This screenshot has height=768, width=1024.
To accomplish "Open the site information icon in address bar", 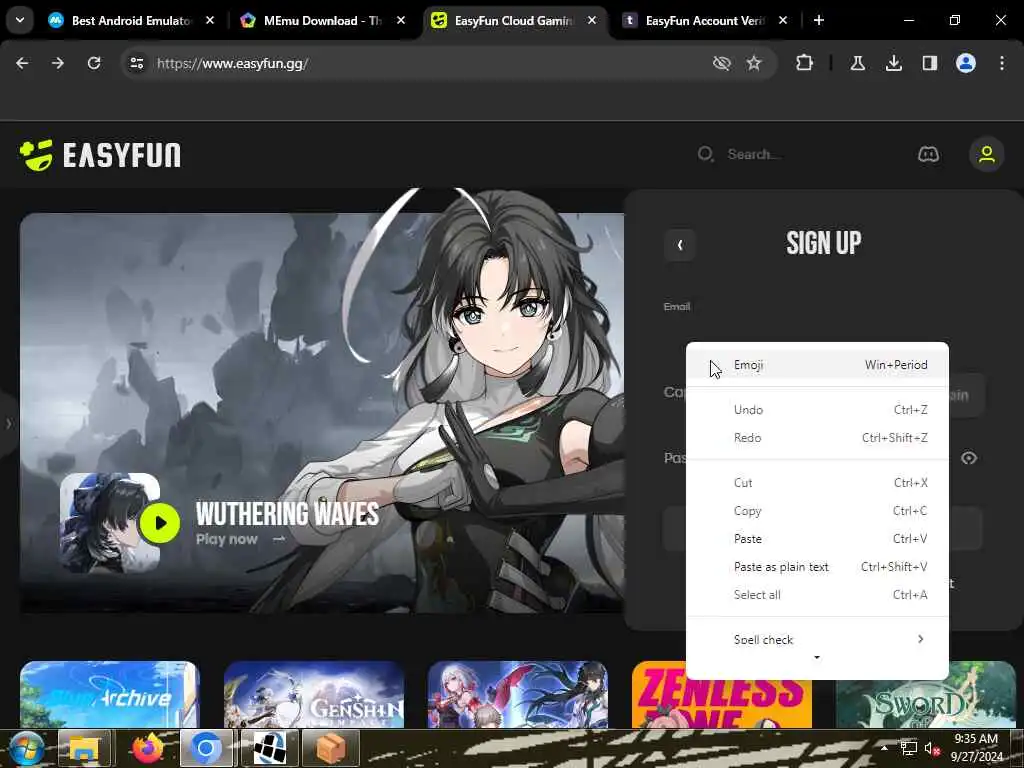I will [x=136, y=63].
